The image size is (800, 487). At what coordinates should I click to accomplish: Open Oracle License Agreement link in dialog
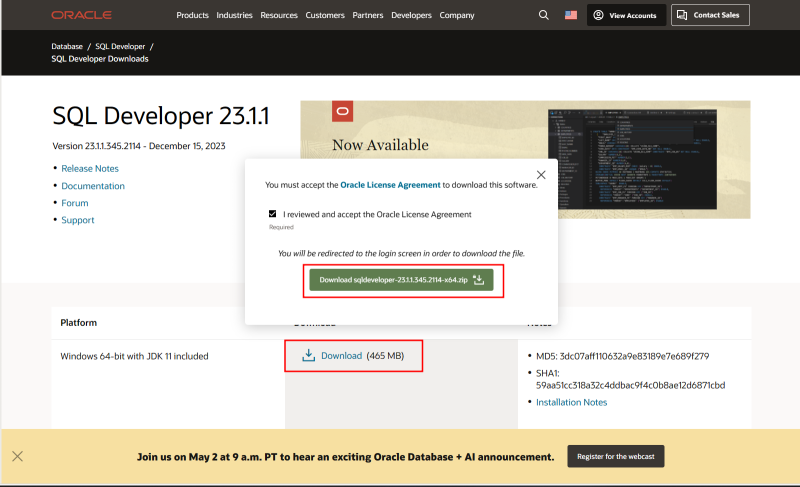click(x=390, y=185)
